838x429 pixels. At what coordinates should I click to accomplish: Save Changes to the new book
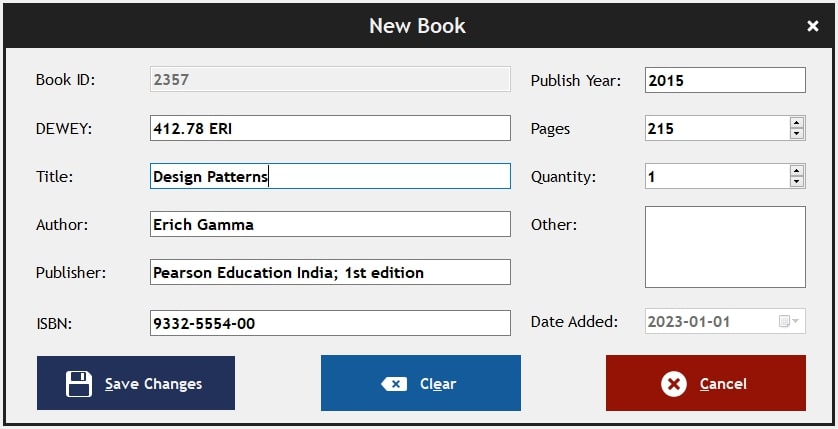click(x=136, y=383)
